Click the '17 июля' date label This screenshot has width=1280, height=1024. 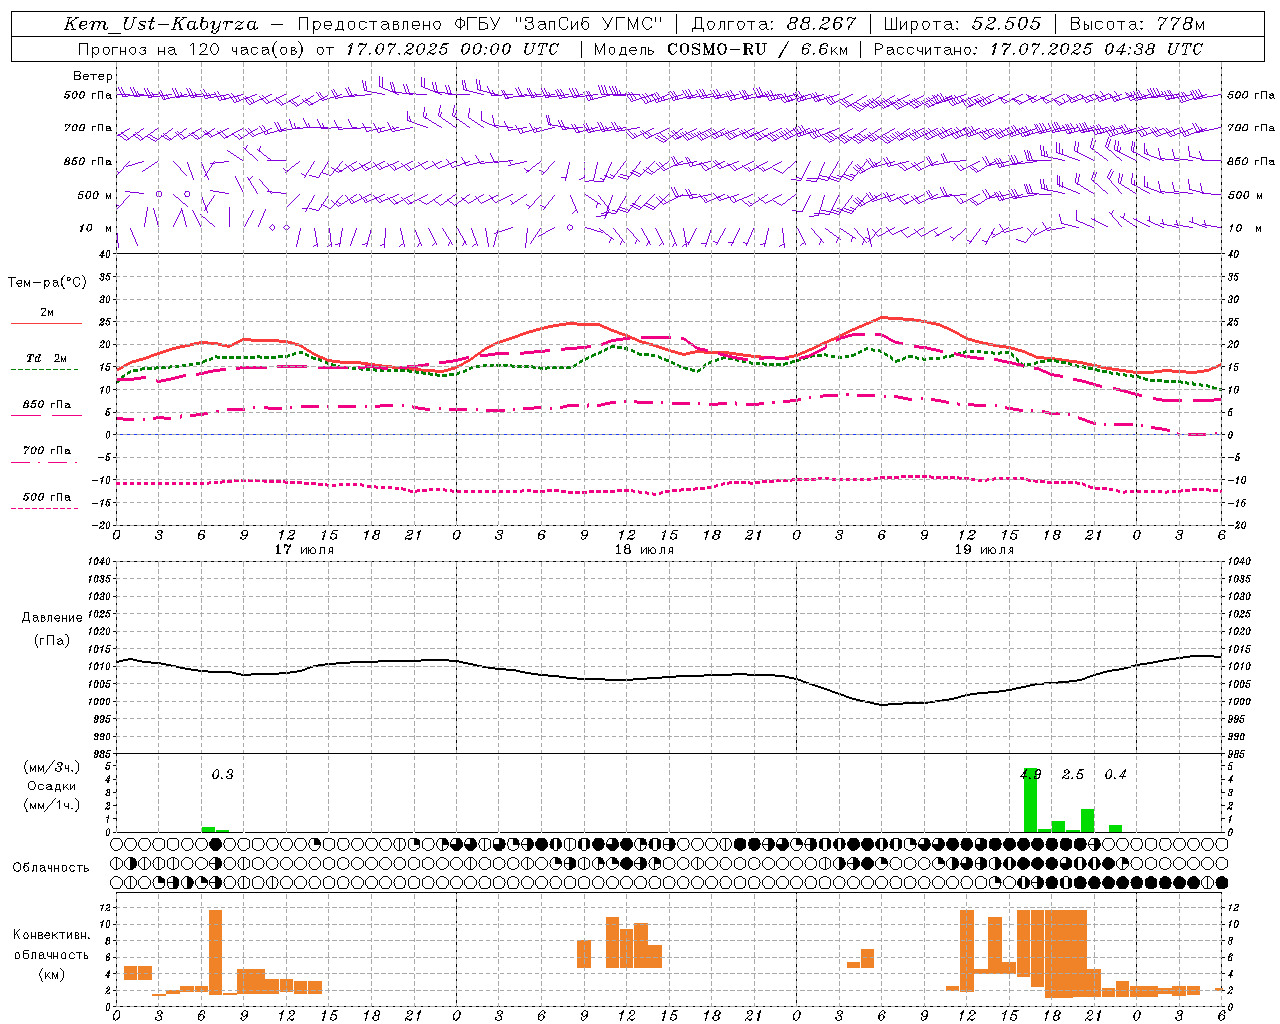click(304, 550)
